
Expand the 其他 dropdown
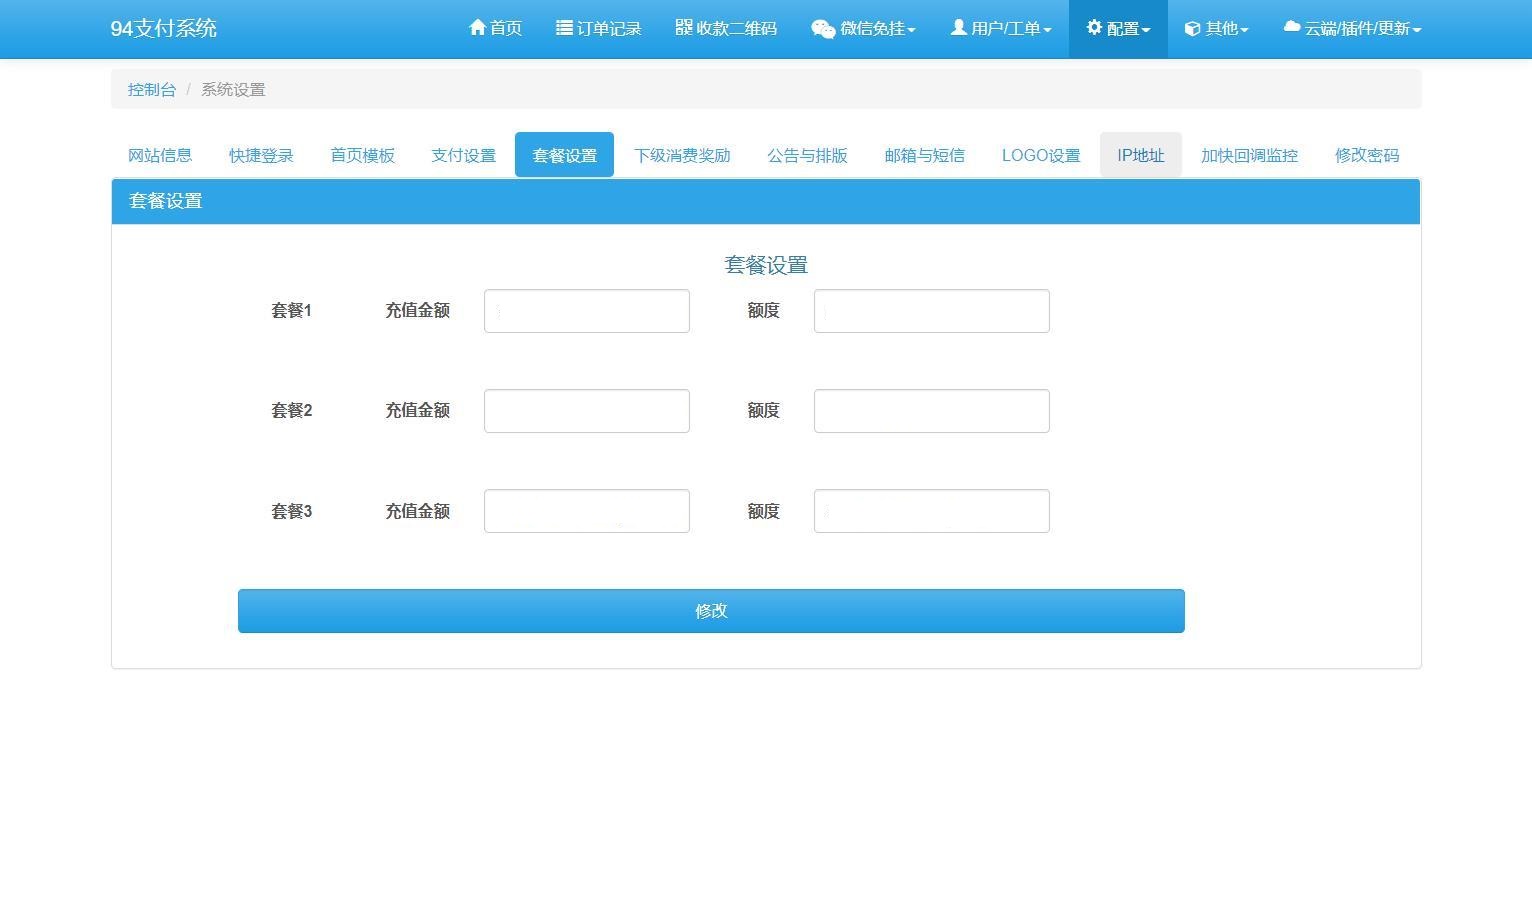1216,28
